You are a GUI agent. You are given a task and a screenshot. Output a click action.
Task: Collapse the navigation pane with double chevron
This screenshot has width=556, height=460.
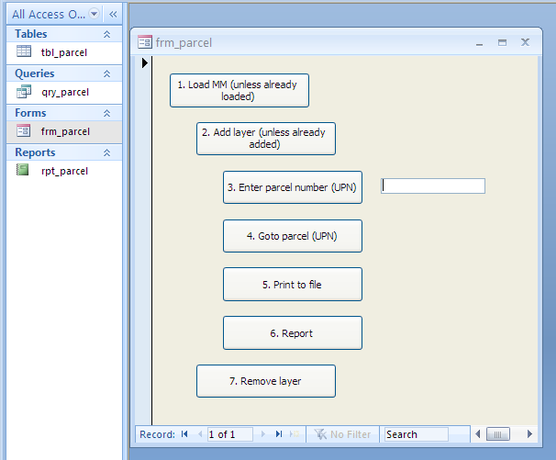[113, 14]
